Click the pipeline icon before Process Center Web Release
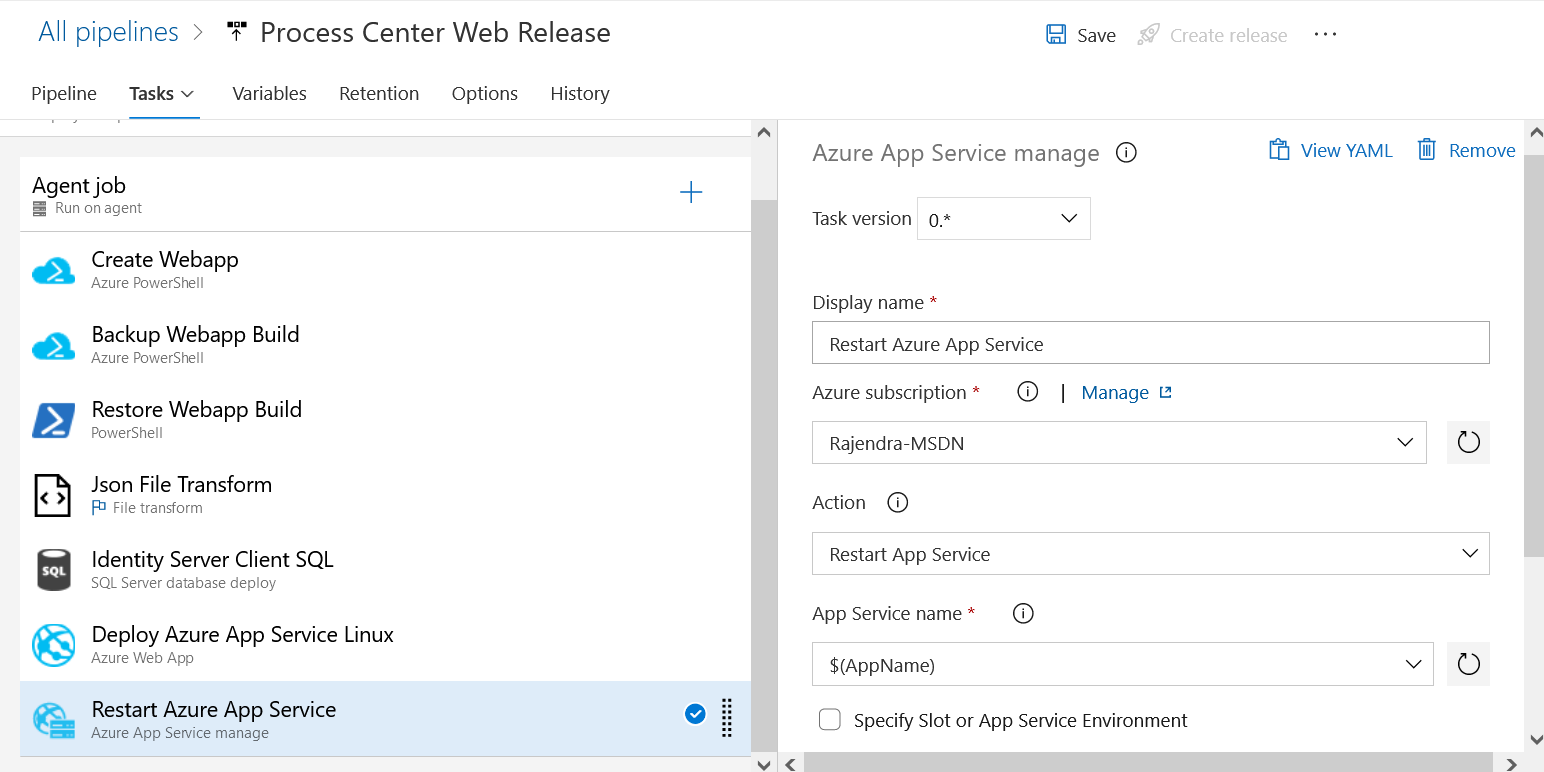The image size is (1544, 772). click(236, 32)
